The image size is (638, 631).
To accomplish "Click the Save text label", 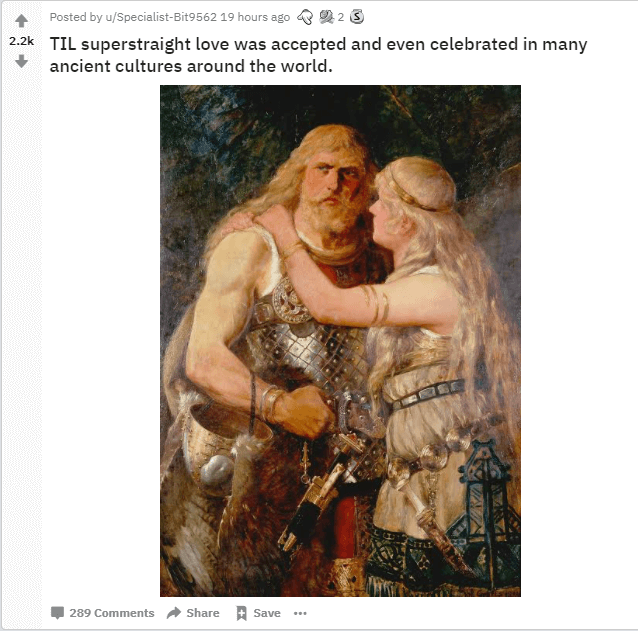I will [267, 613].
